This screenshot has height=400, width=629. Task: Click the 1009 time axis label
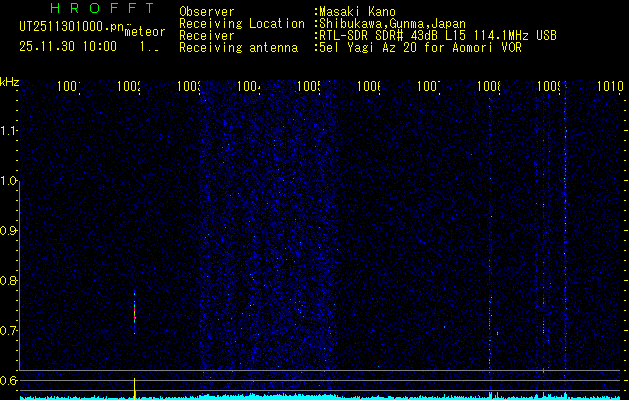click(x=549, y=86)
